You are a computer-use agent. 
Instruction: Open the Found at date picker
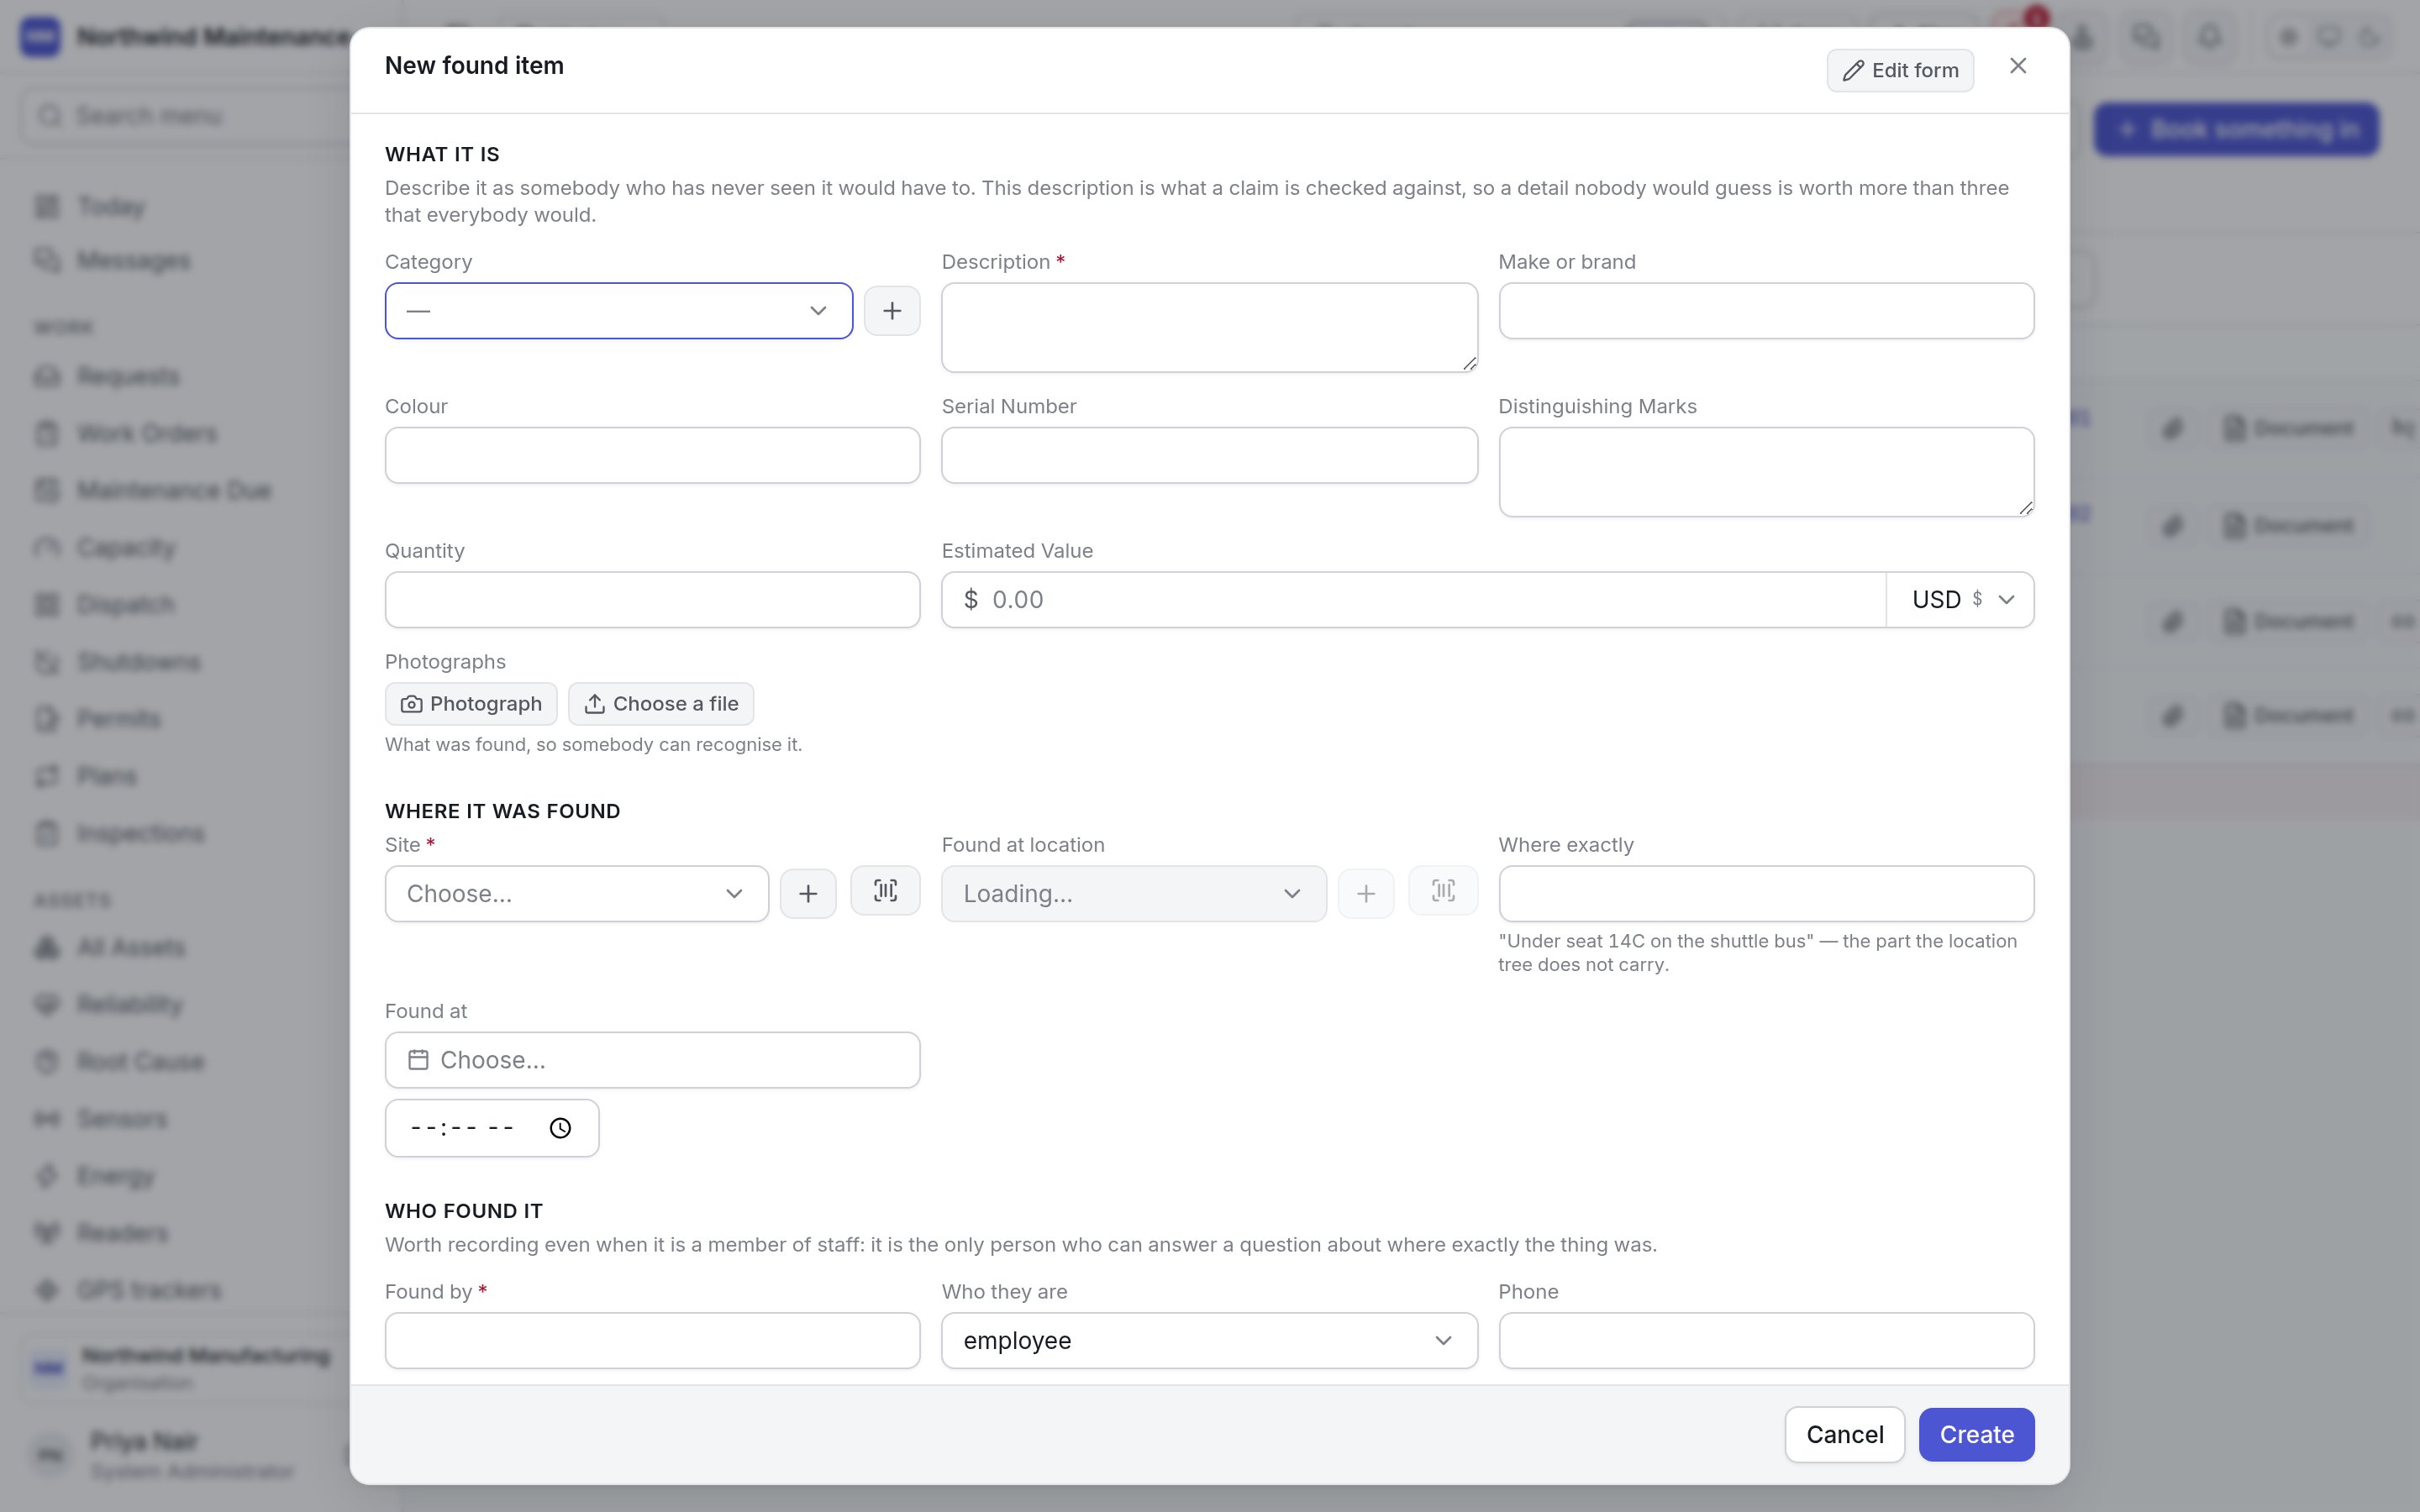(x=652, y=1060)
